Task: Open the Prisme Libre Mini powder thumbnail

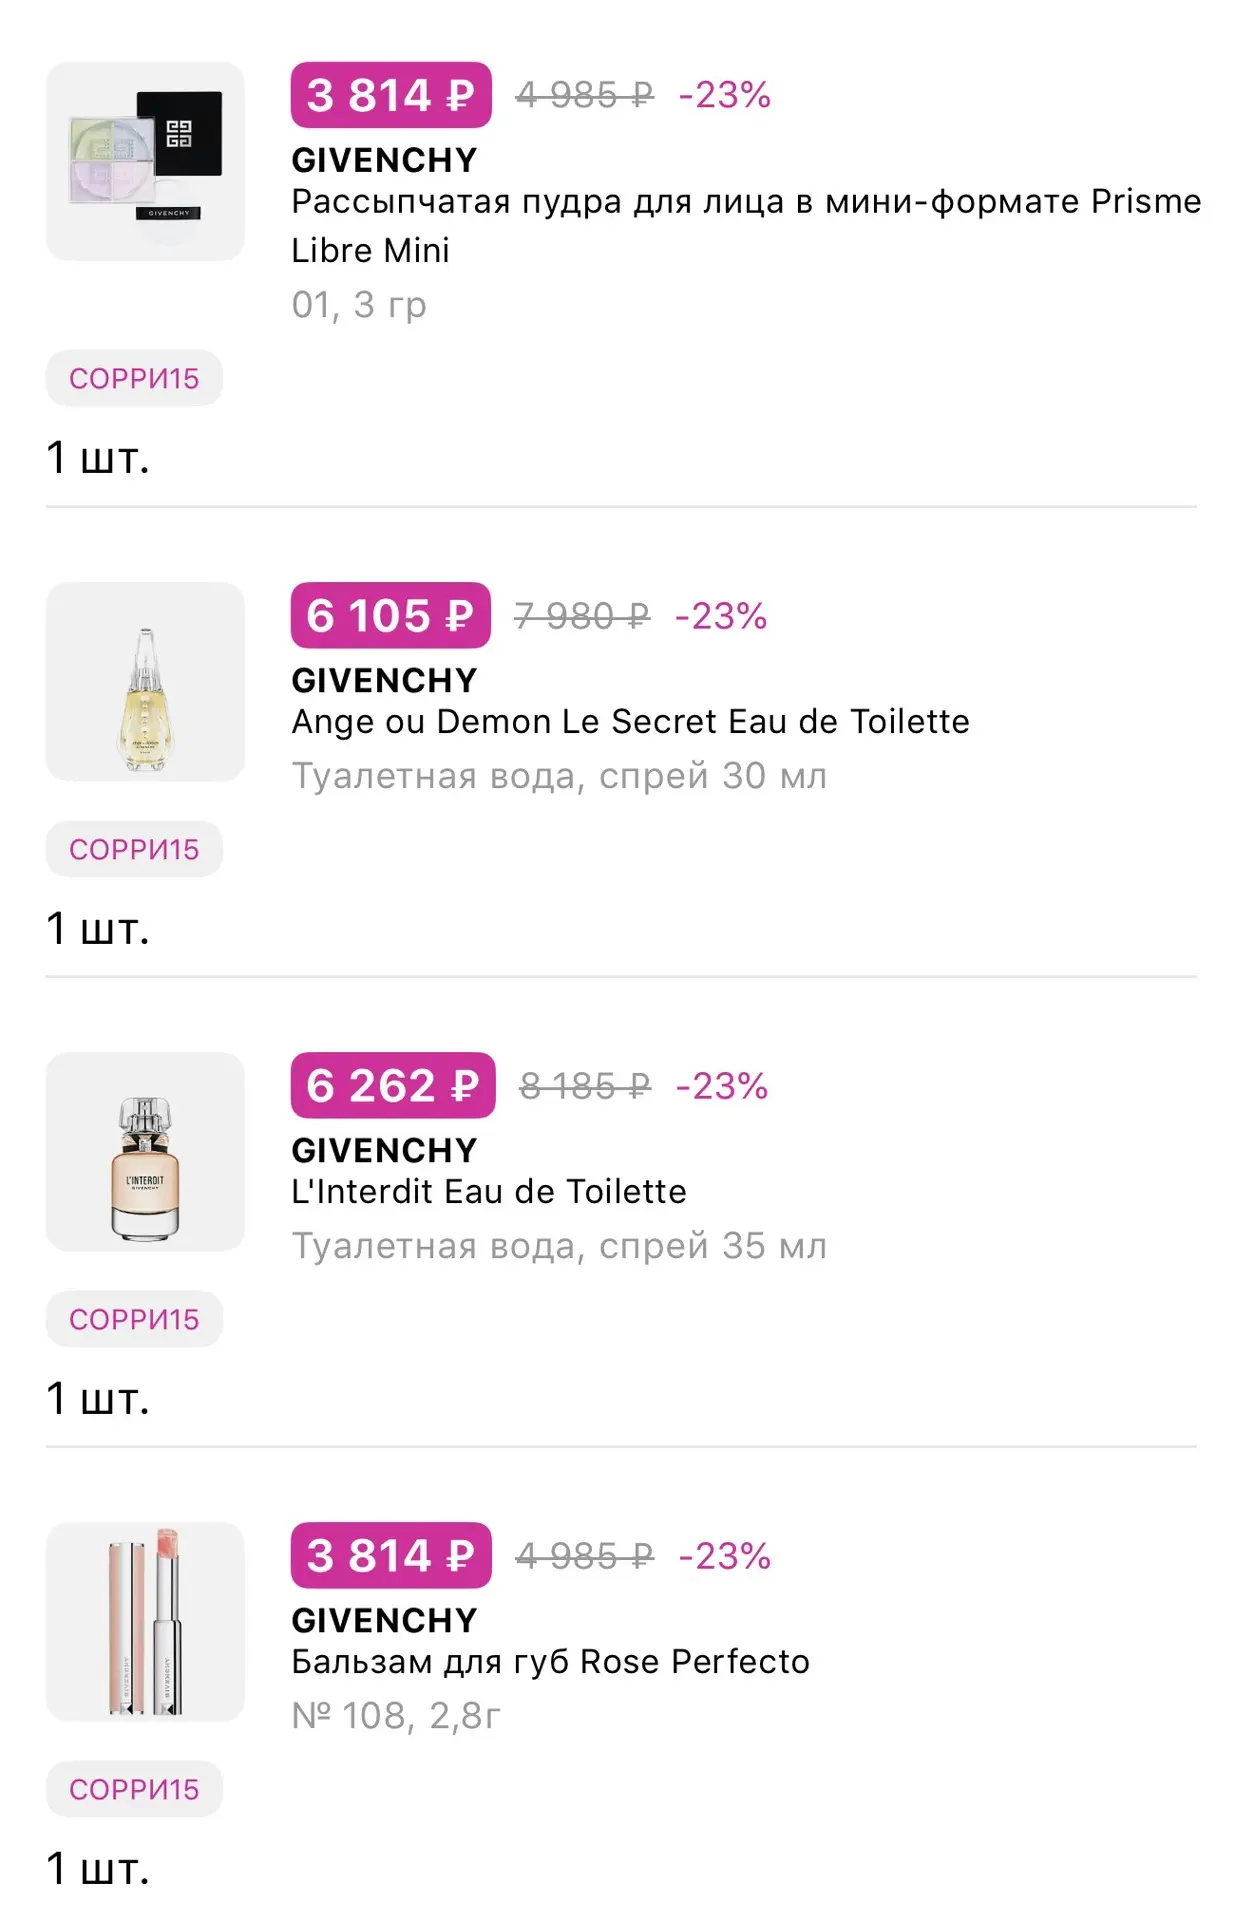Action: (145, 161)
